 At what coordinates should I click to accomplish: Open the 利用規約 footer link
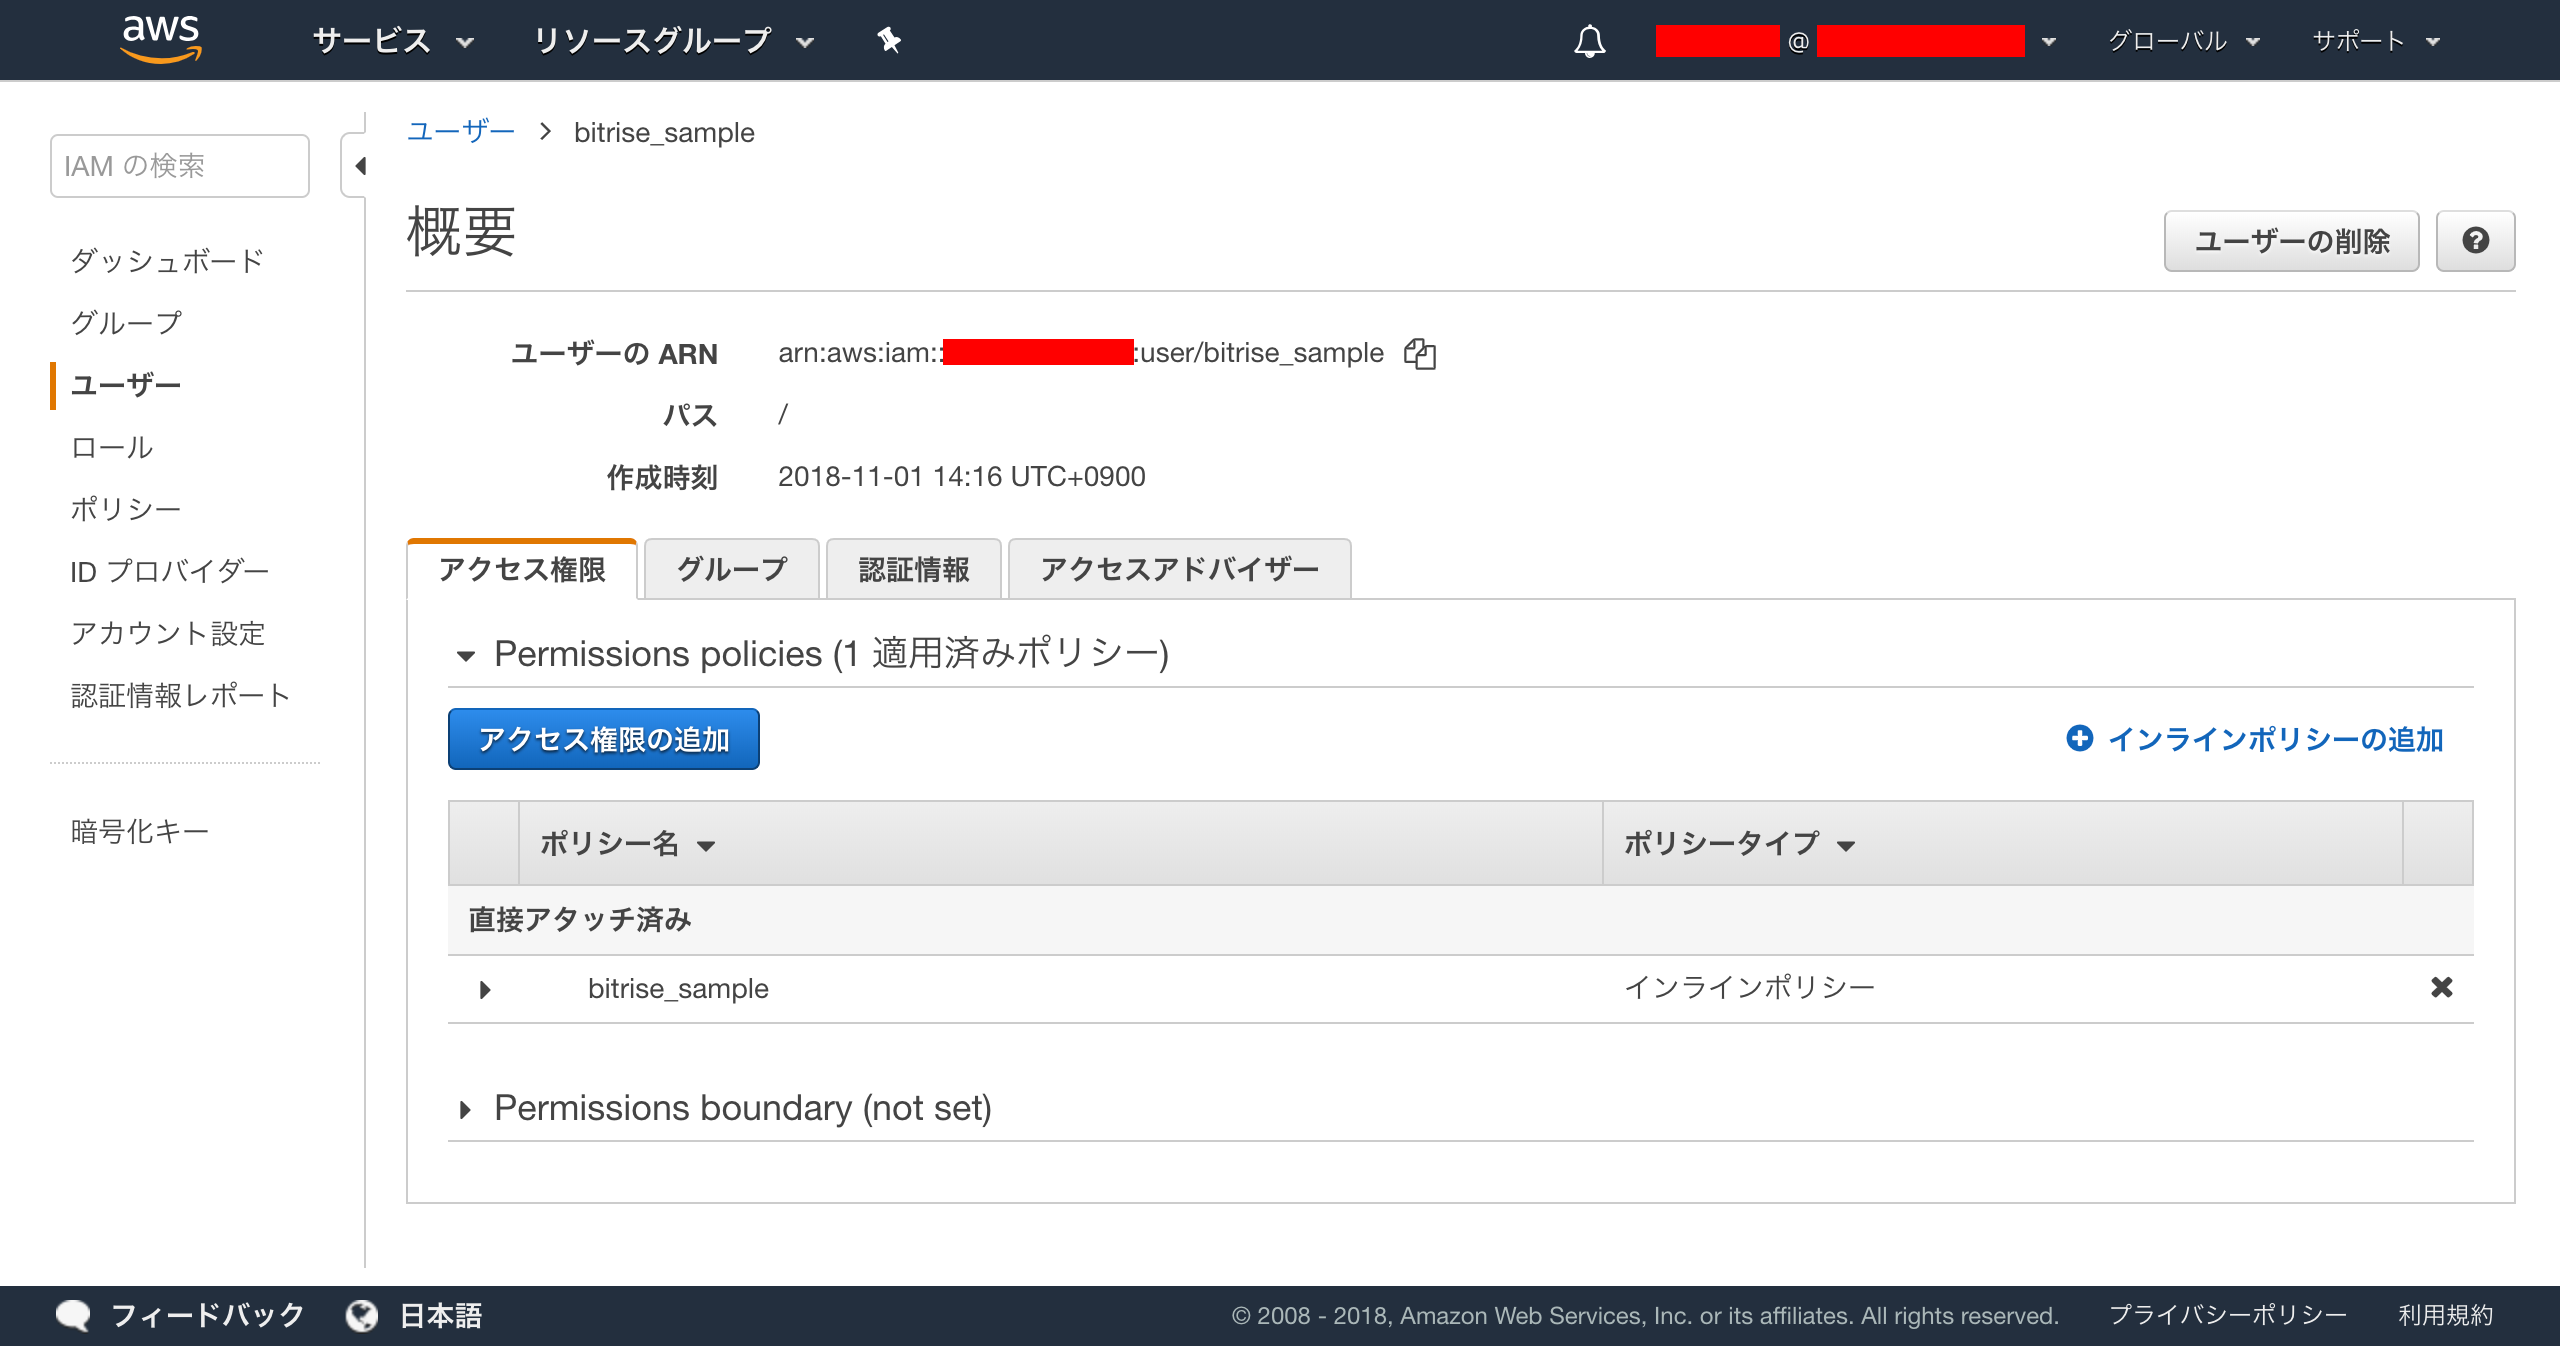coord(2445,1315)
